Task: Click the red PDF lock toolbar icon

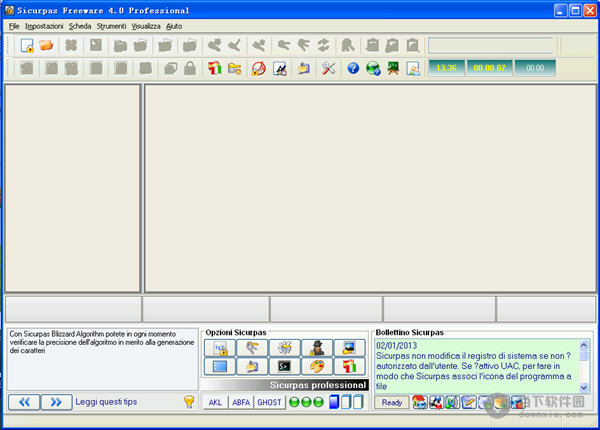Action: (x=259, y=68)
